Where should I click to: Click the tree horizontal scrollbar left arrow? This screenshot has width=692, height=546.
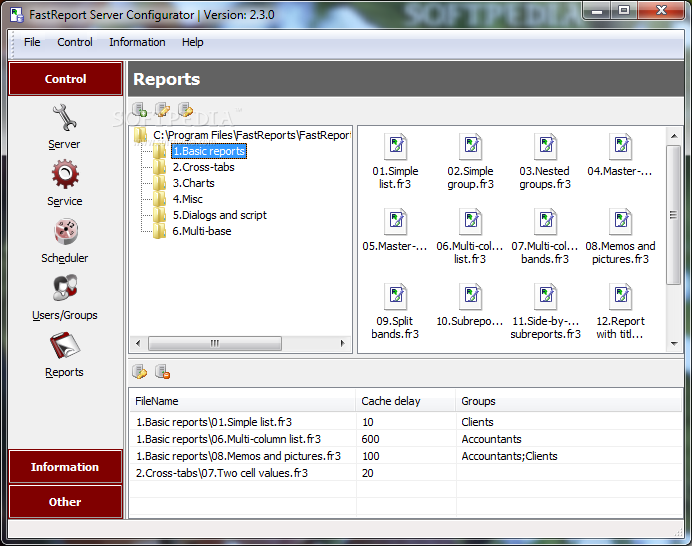[x=138, y=343]
